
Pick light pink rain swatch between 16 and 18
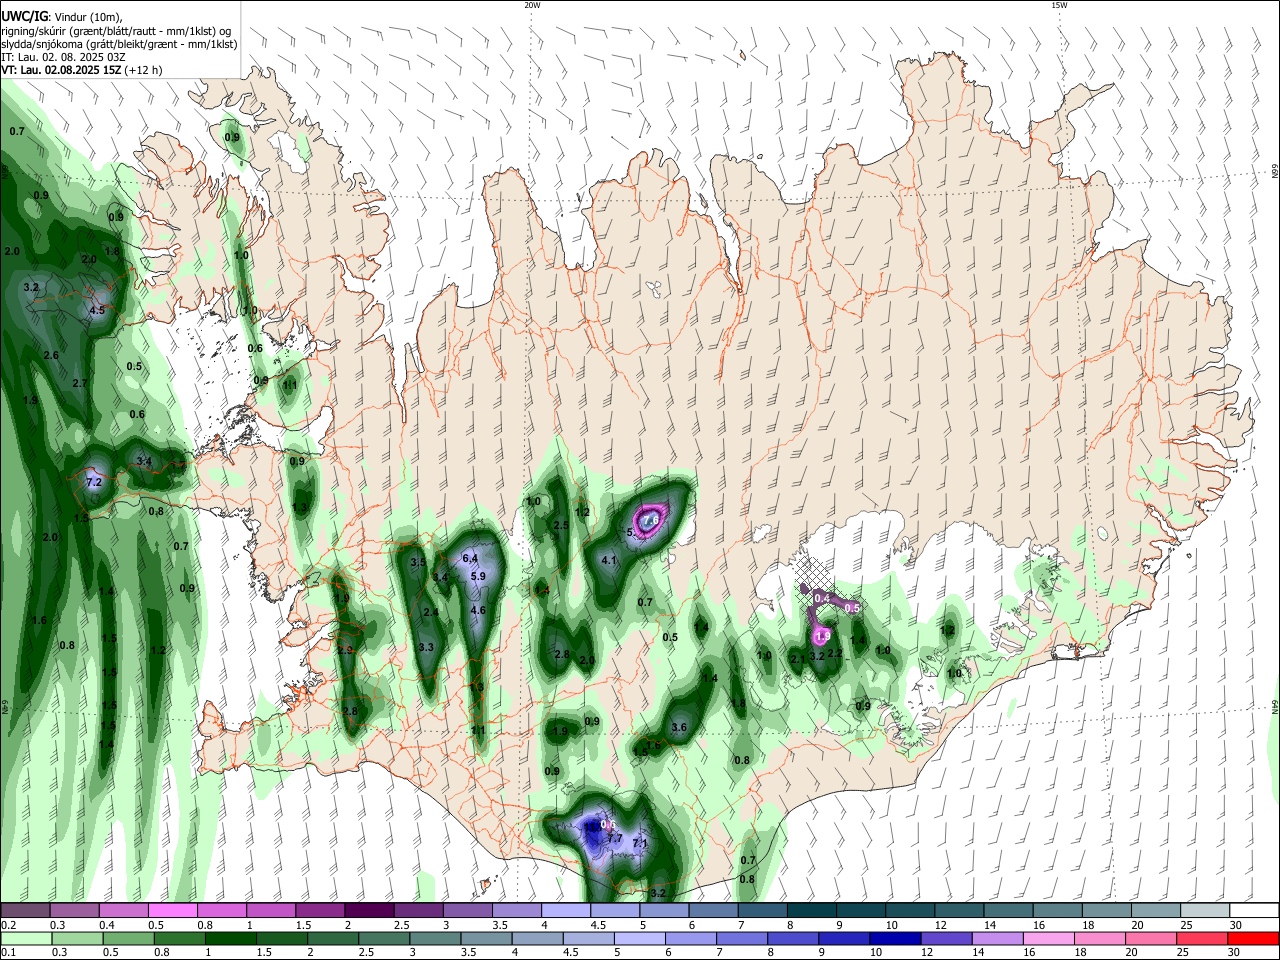pyautogui.click(x=1049, y=938)
